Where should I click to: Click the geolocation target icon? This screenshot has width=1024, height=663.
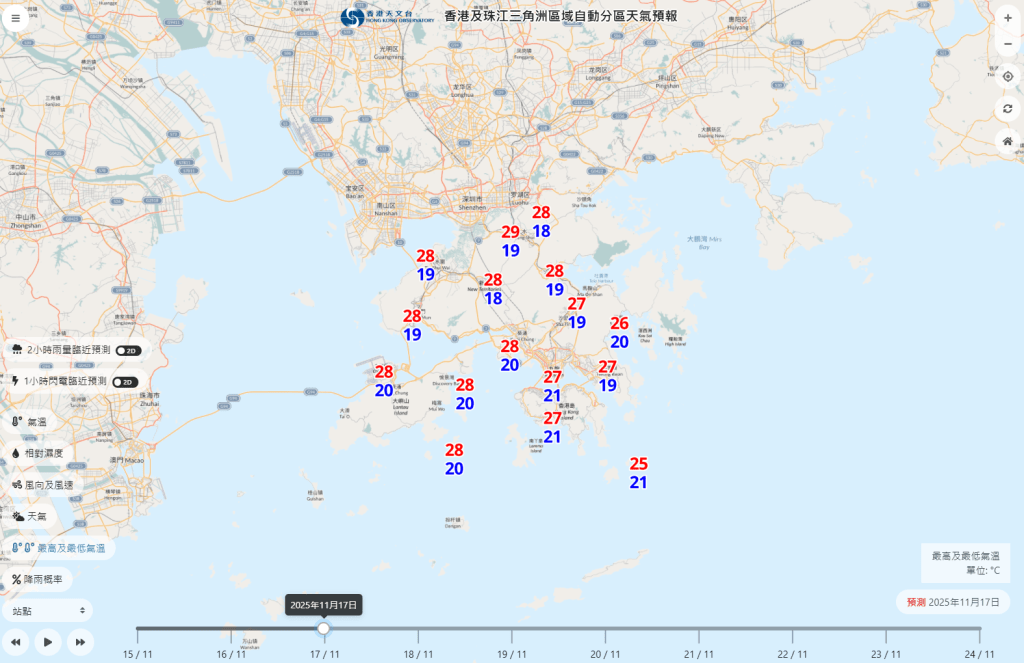coord(1008,75)
